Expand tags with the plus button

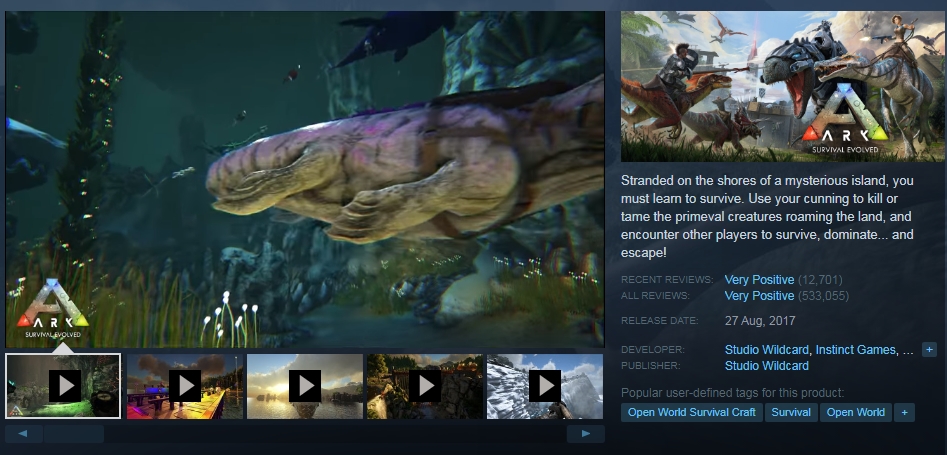(904, 413)
